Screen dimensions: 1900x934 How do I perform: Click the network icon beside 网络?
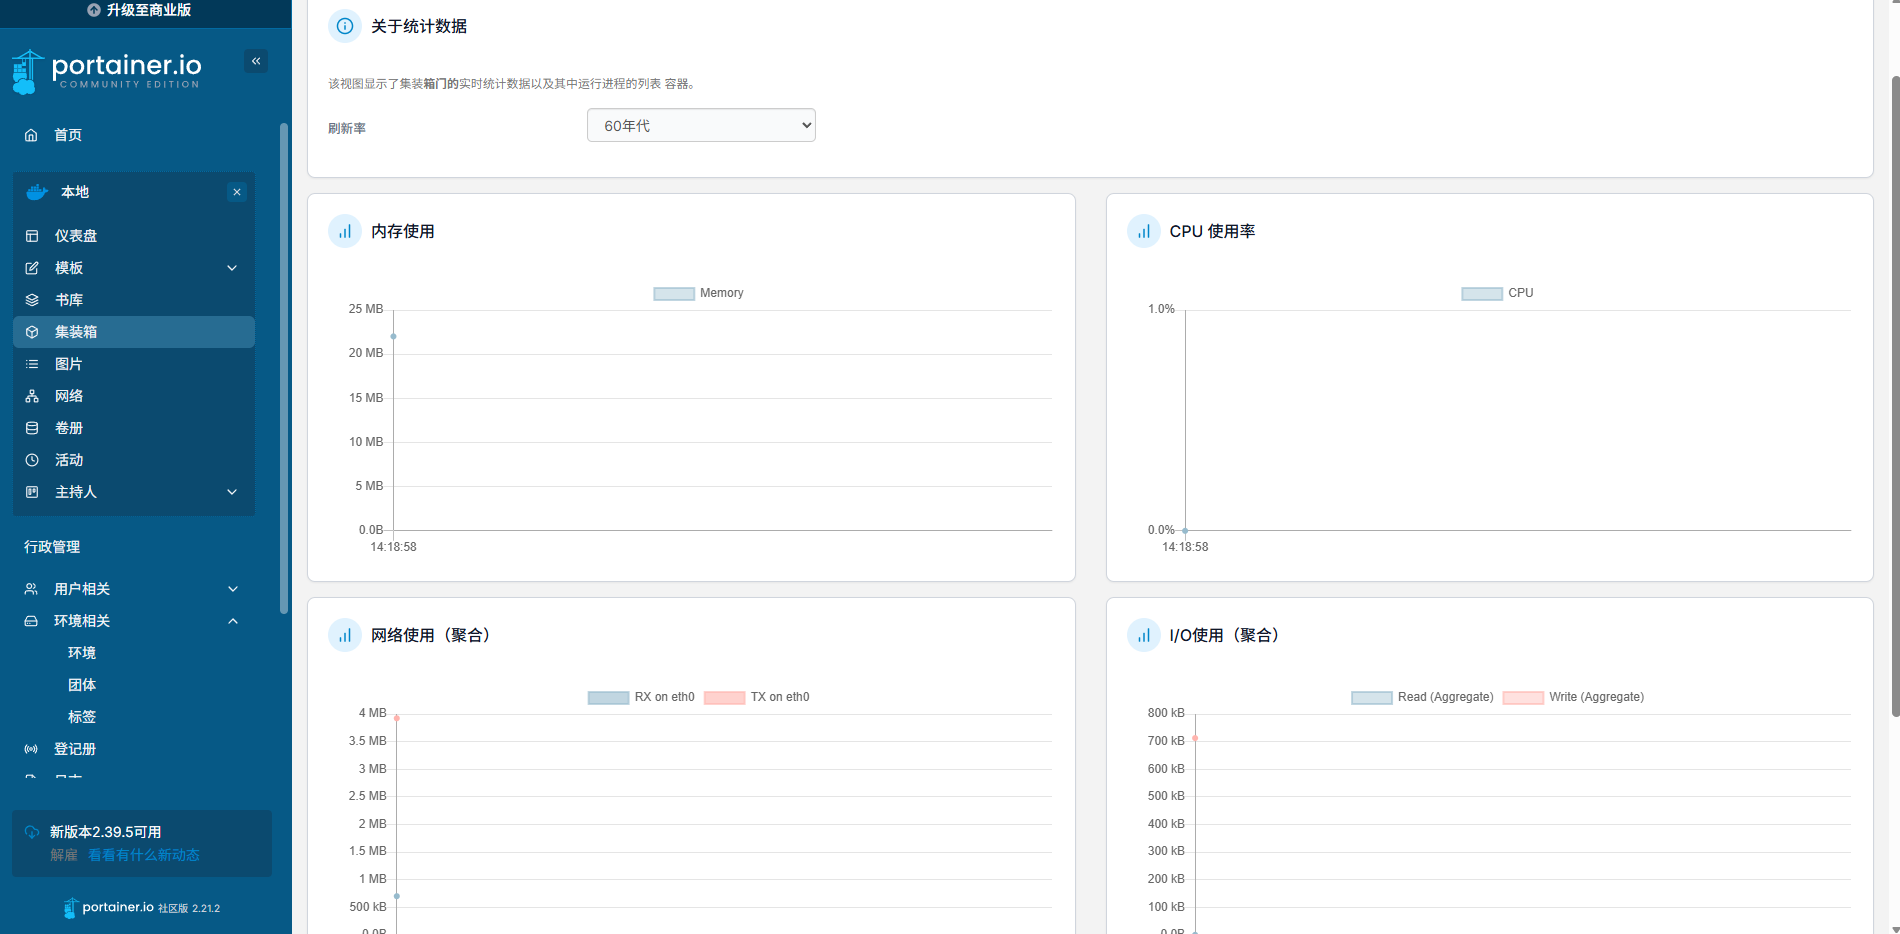32,396
